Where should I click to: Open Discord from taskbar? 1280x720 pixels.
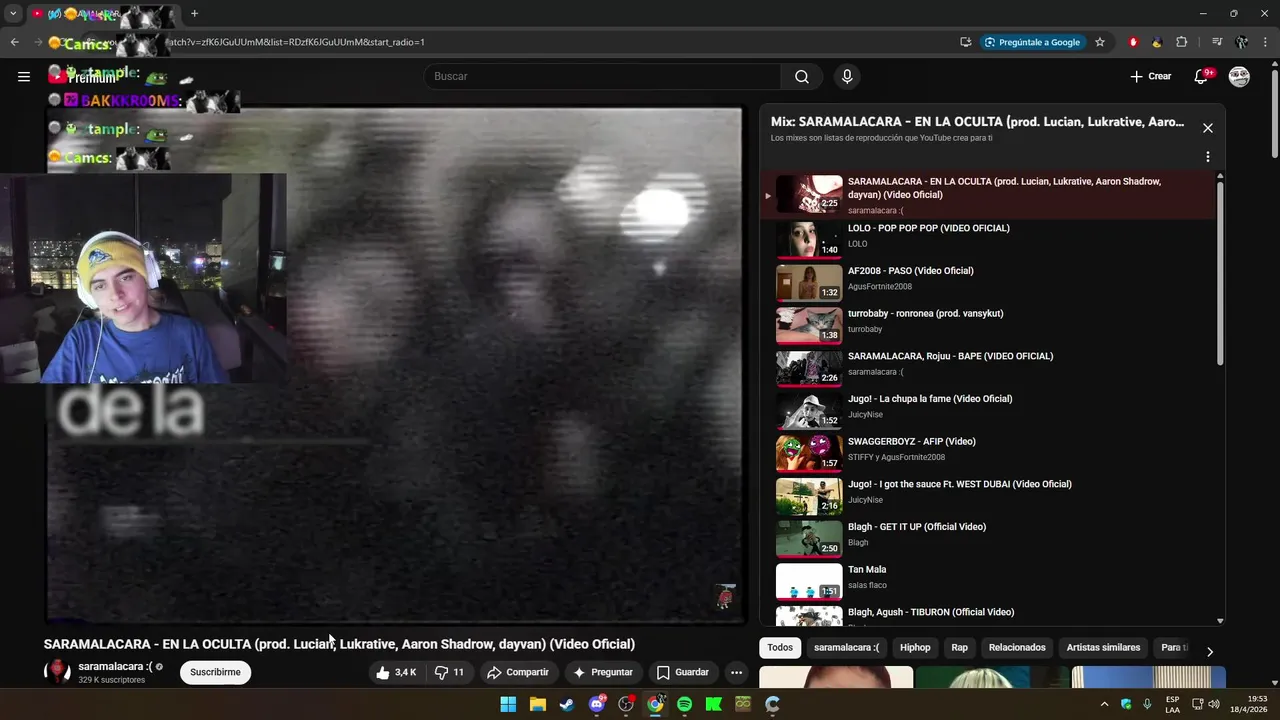tap(597, 704)
